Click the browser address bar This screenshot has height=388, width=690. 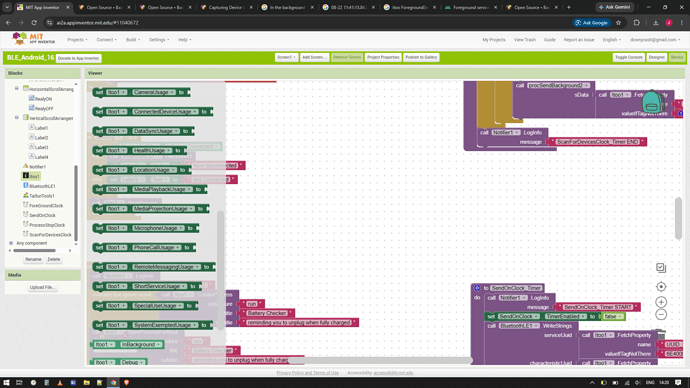(308, 22)
